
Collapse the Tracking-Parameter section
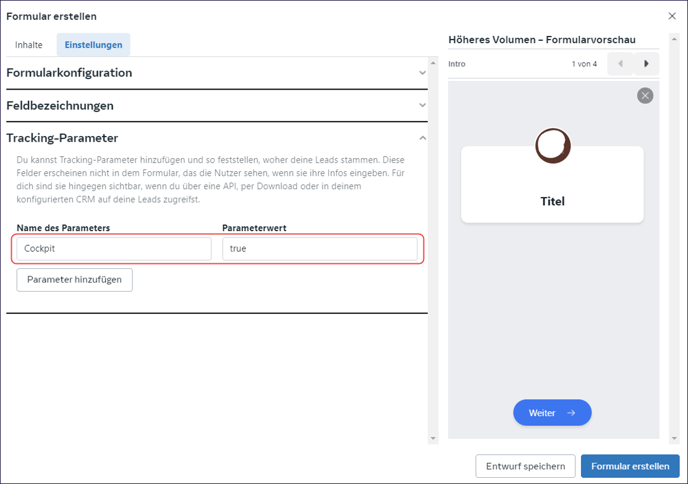point(217,138)
